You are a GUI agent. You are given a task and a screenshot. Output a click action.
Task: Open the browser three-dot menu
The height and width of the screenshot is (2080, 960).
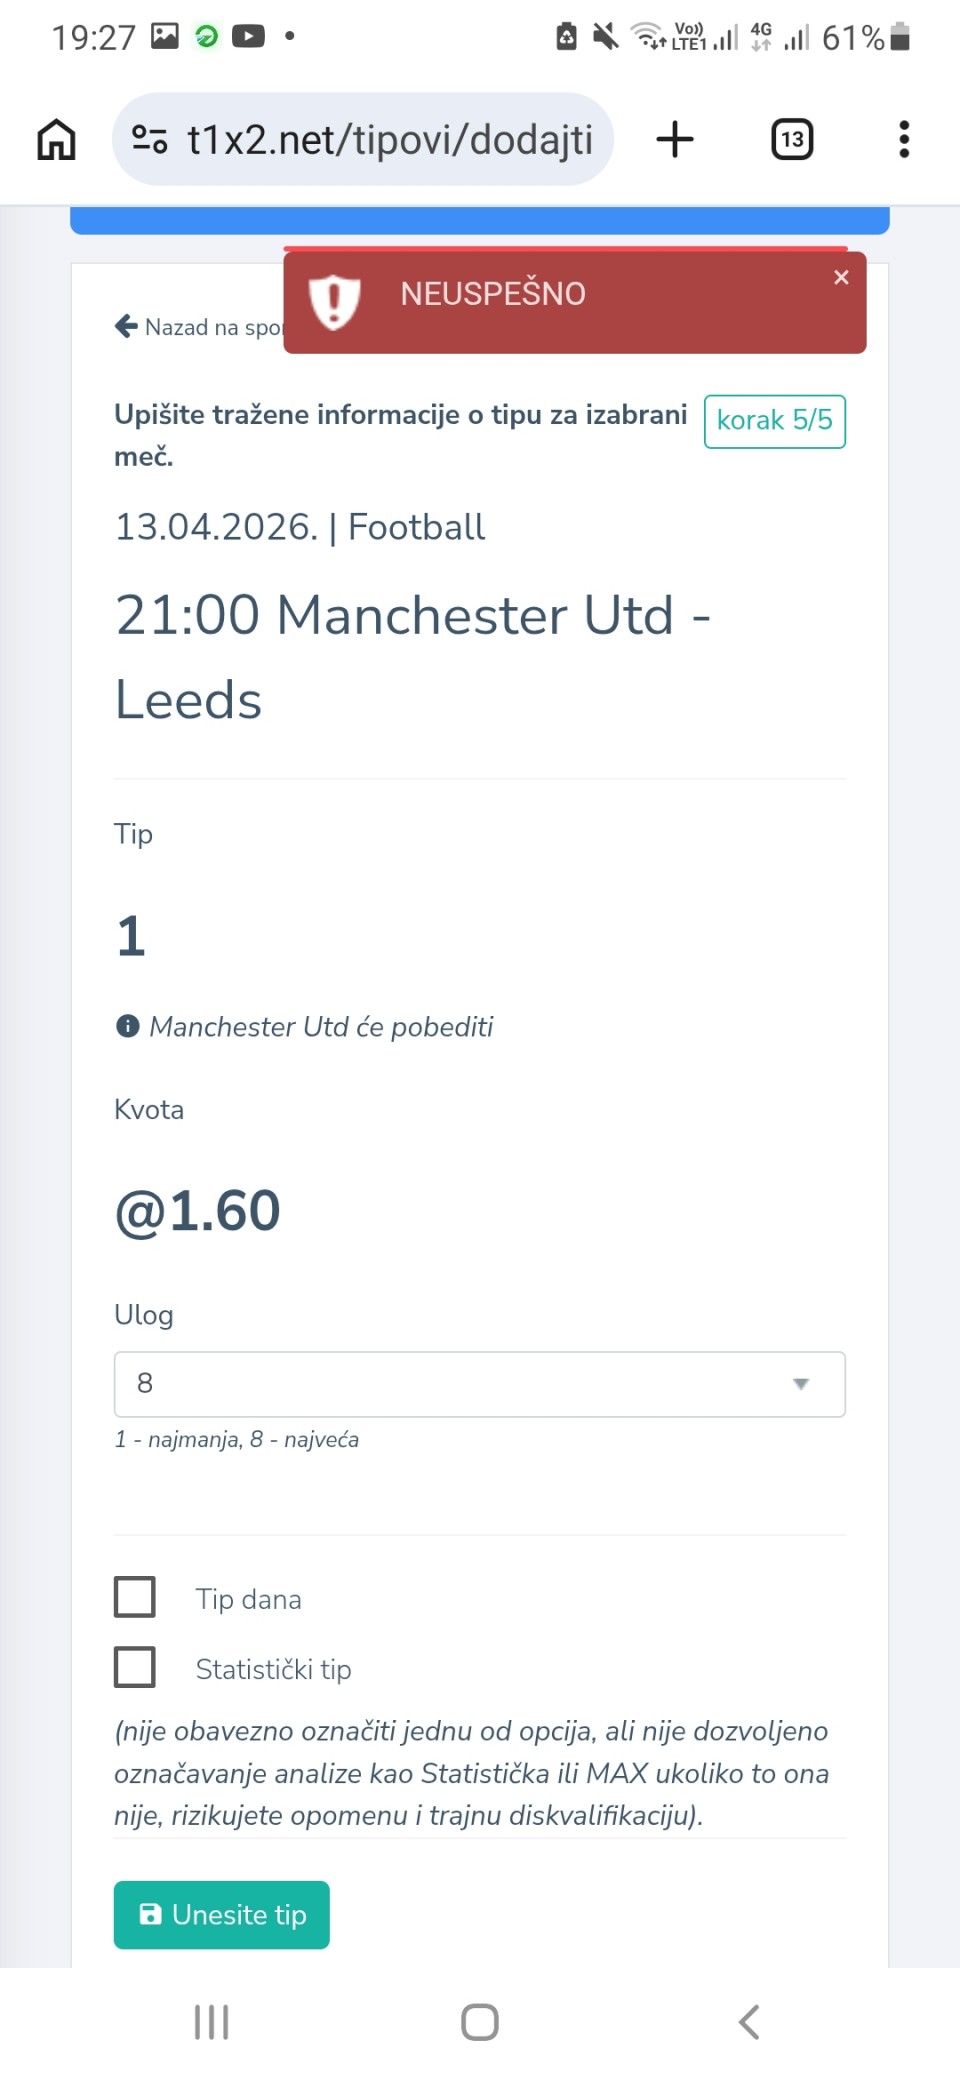[x=904, y=139]
